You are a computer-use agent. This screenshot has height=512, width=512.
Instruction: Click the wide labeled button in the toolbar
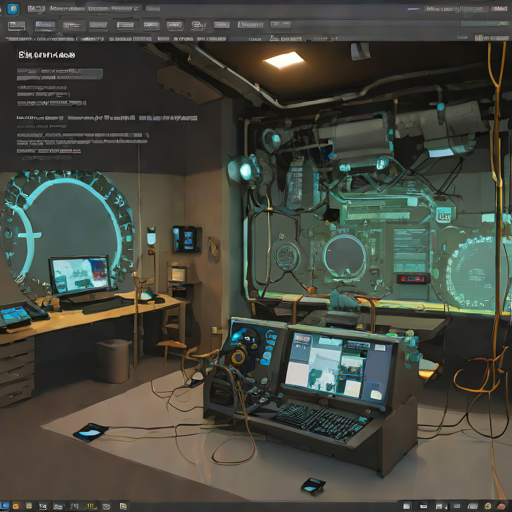pos(250,25)
